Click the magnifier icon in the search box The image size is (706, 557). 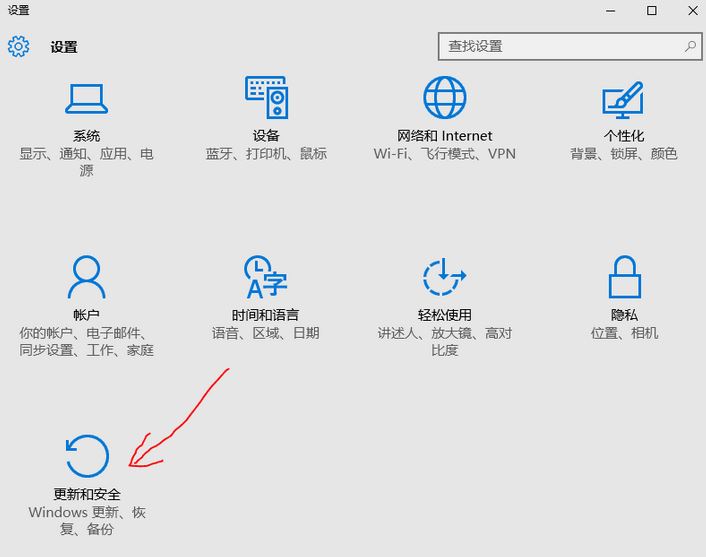click(x=689, y=46)
